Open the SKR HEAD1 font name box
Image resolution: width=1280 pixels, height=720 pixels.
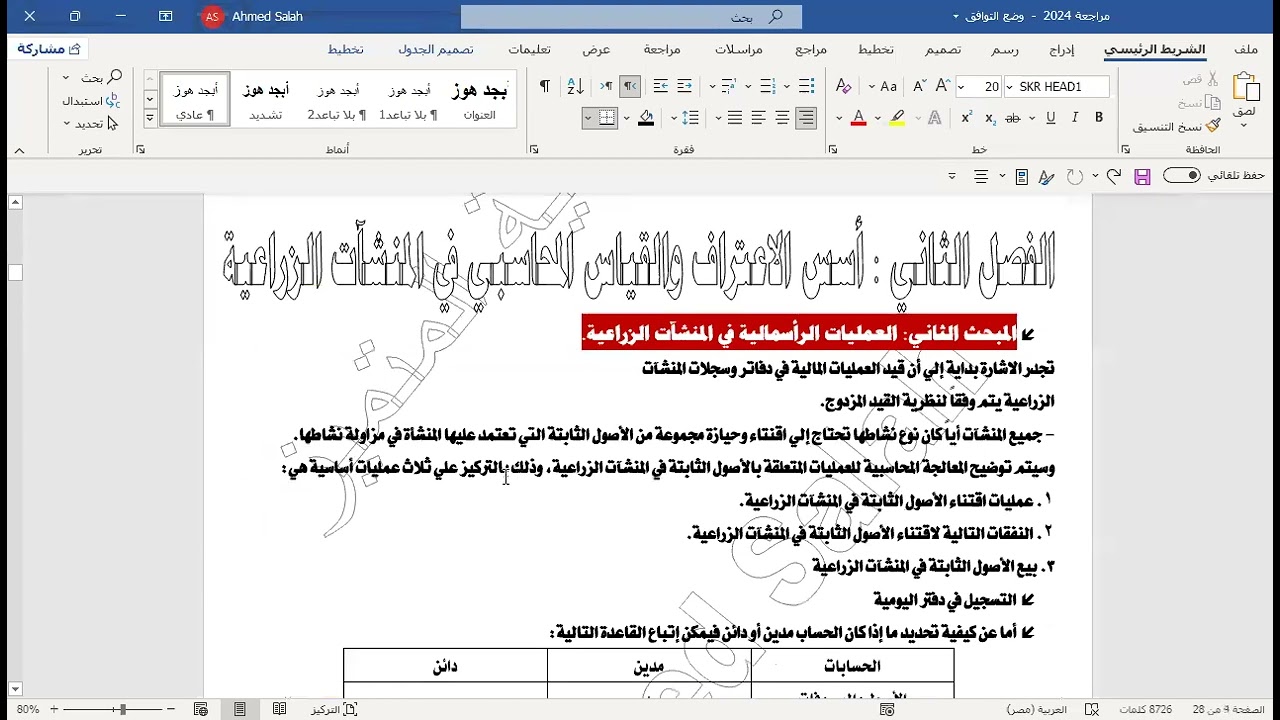[1056, 87]
